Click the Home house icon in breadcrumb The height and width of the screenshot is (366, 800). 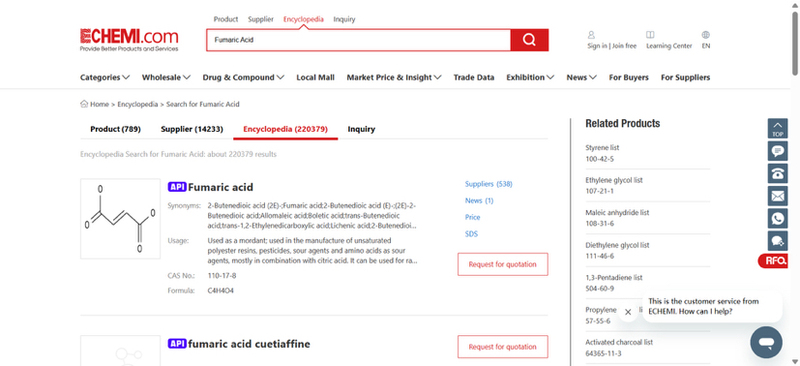click(84, 104)
